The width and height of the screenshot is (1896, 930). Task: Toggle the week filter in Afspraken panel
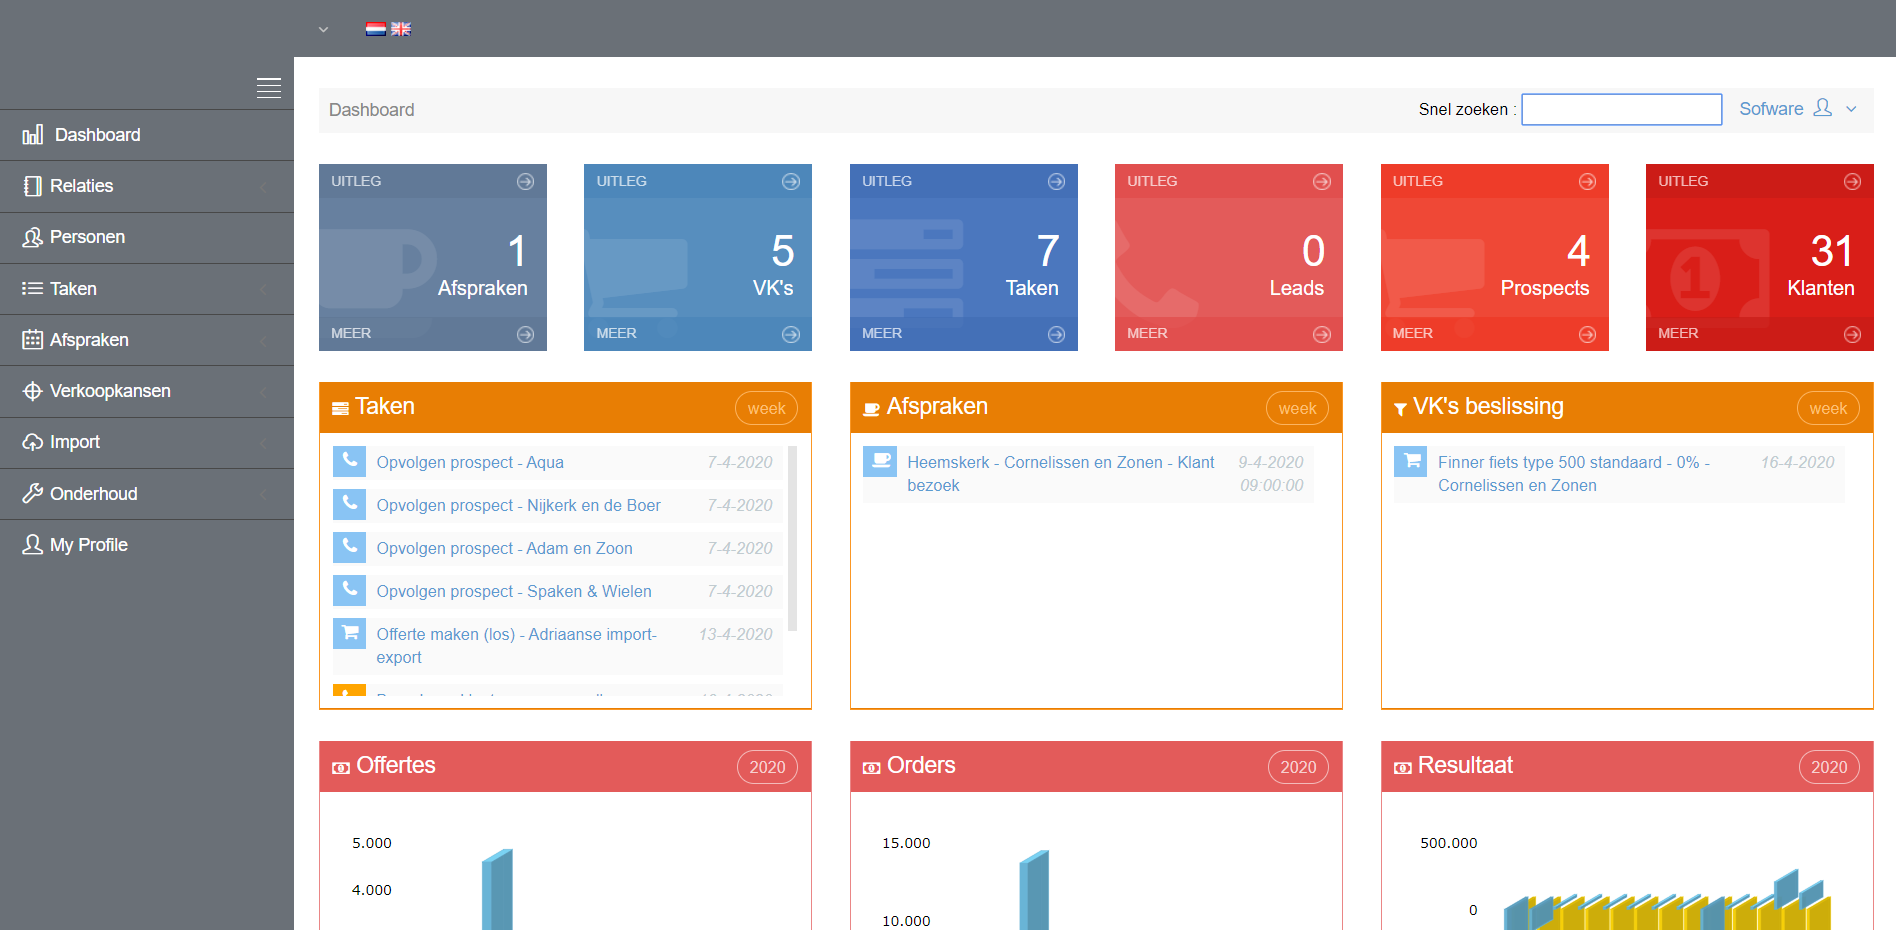[x=1297, y=408]
